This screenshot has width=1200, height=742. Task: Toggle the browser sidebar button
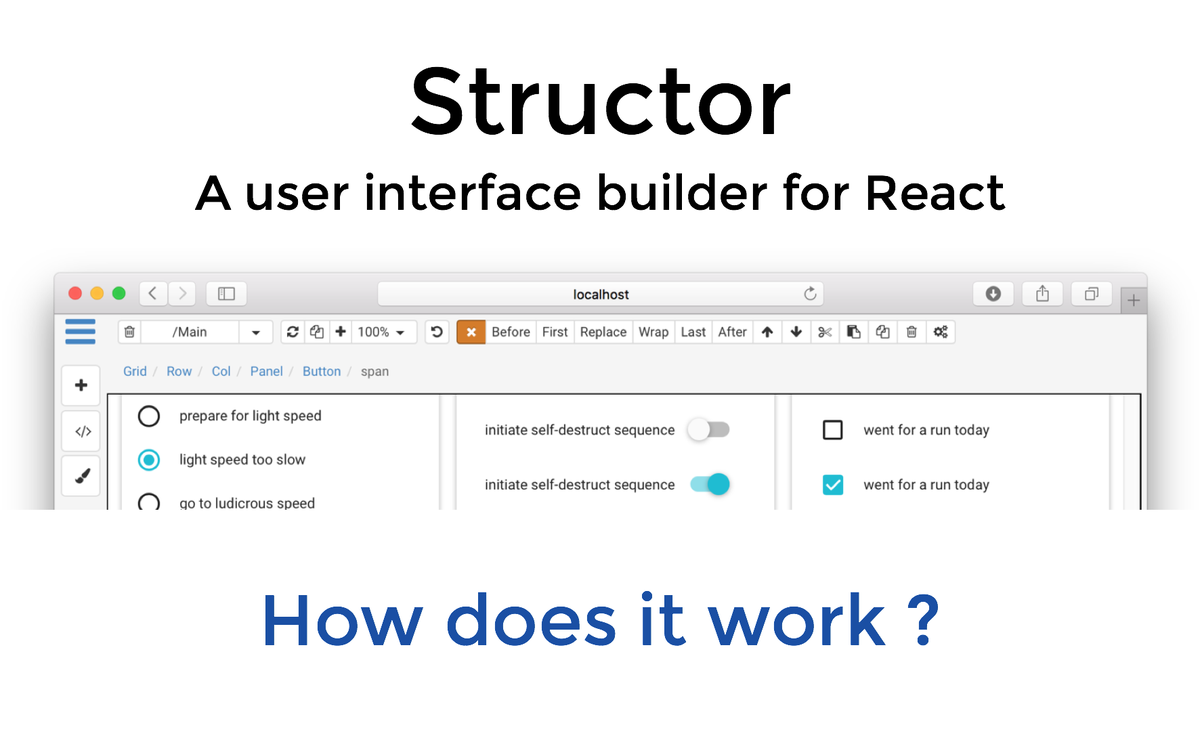click(226, 294)
